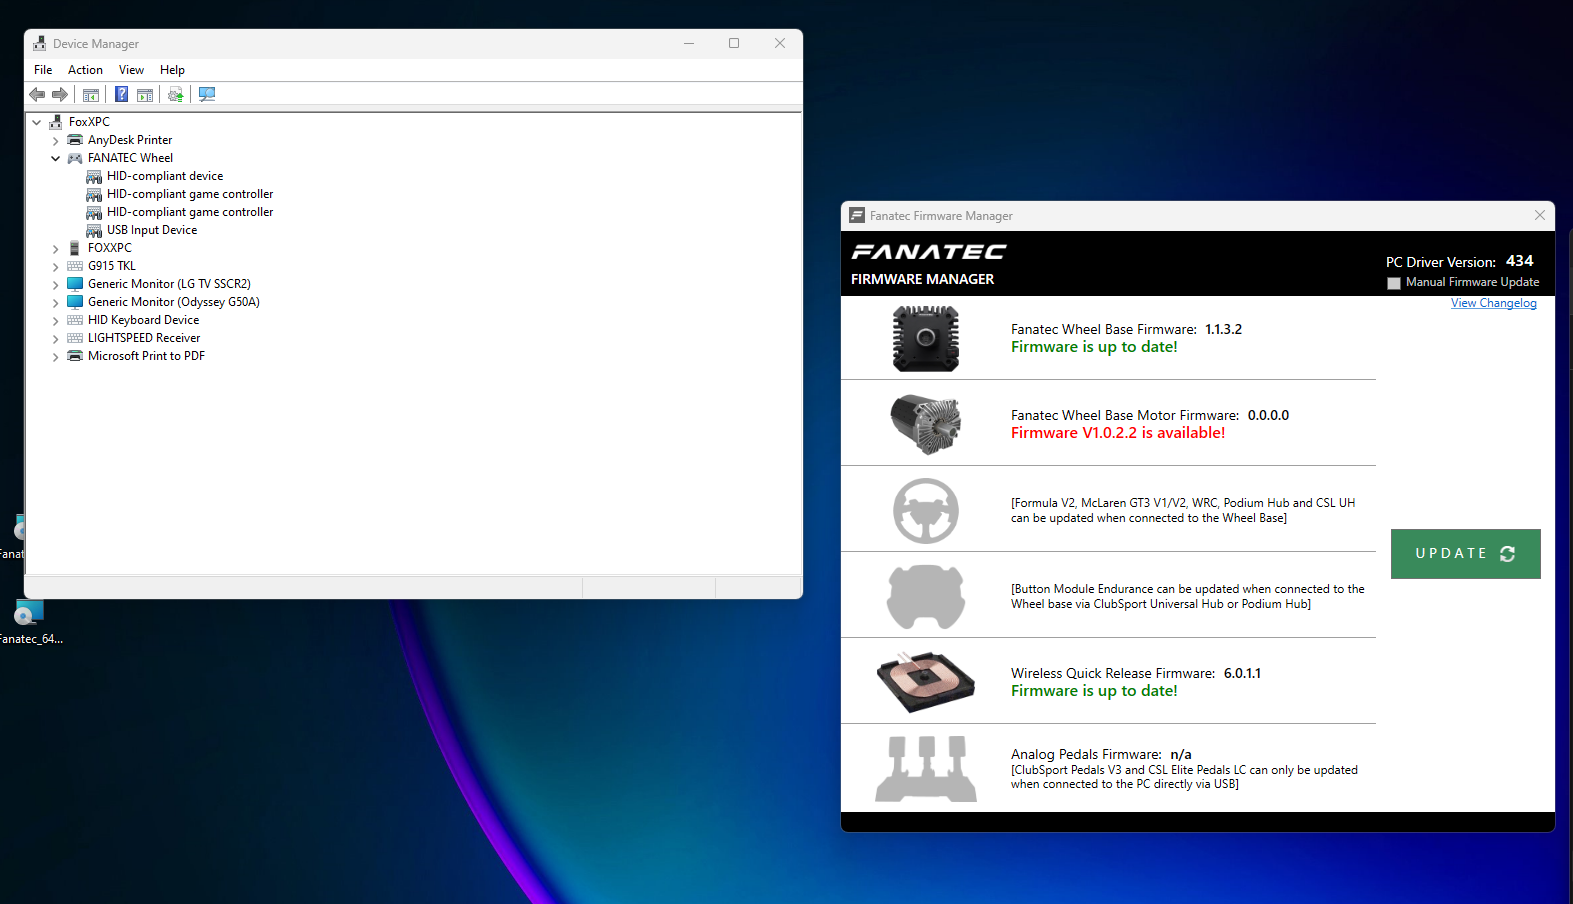Expand the FOXXPC device node
This screenshot has height=904, width=1573.
tap(56, 249)
